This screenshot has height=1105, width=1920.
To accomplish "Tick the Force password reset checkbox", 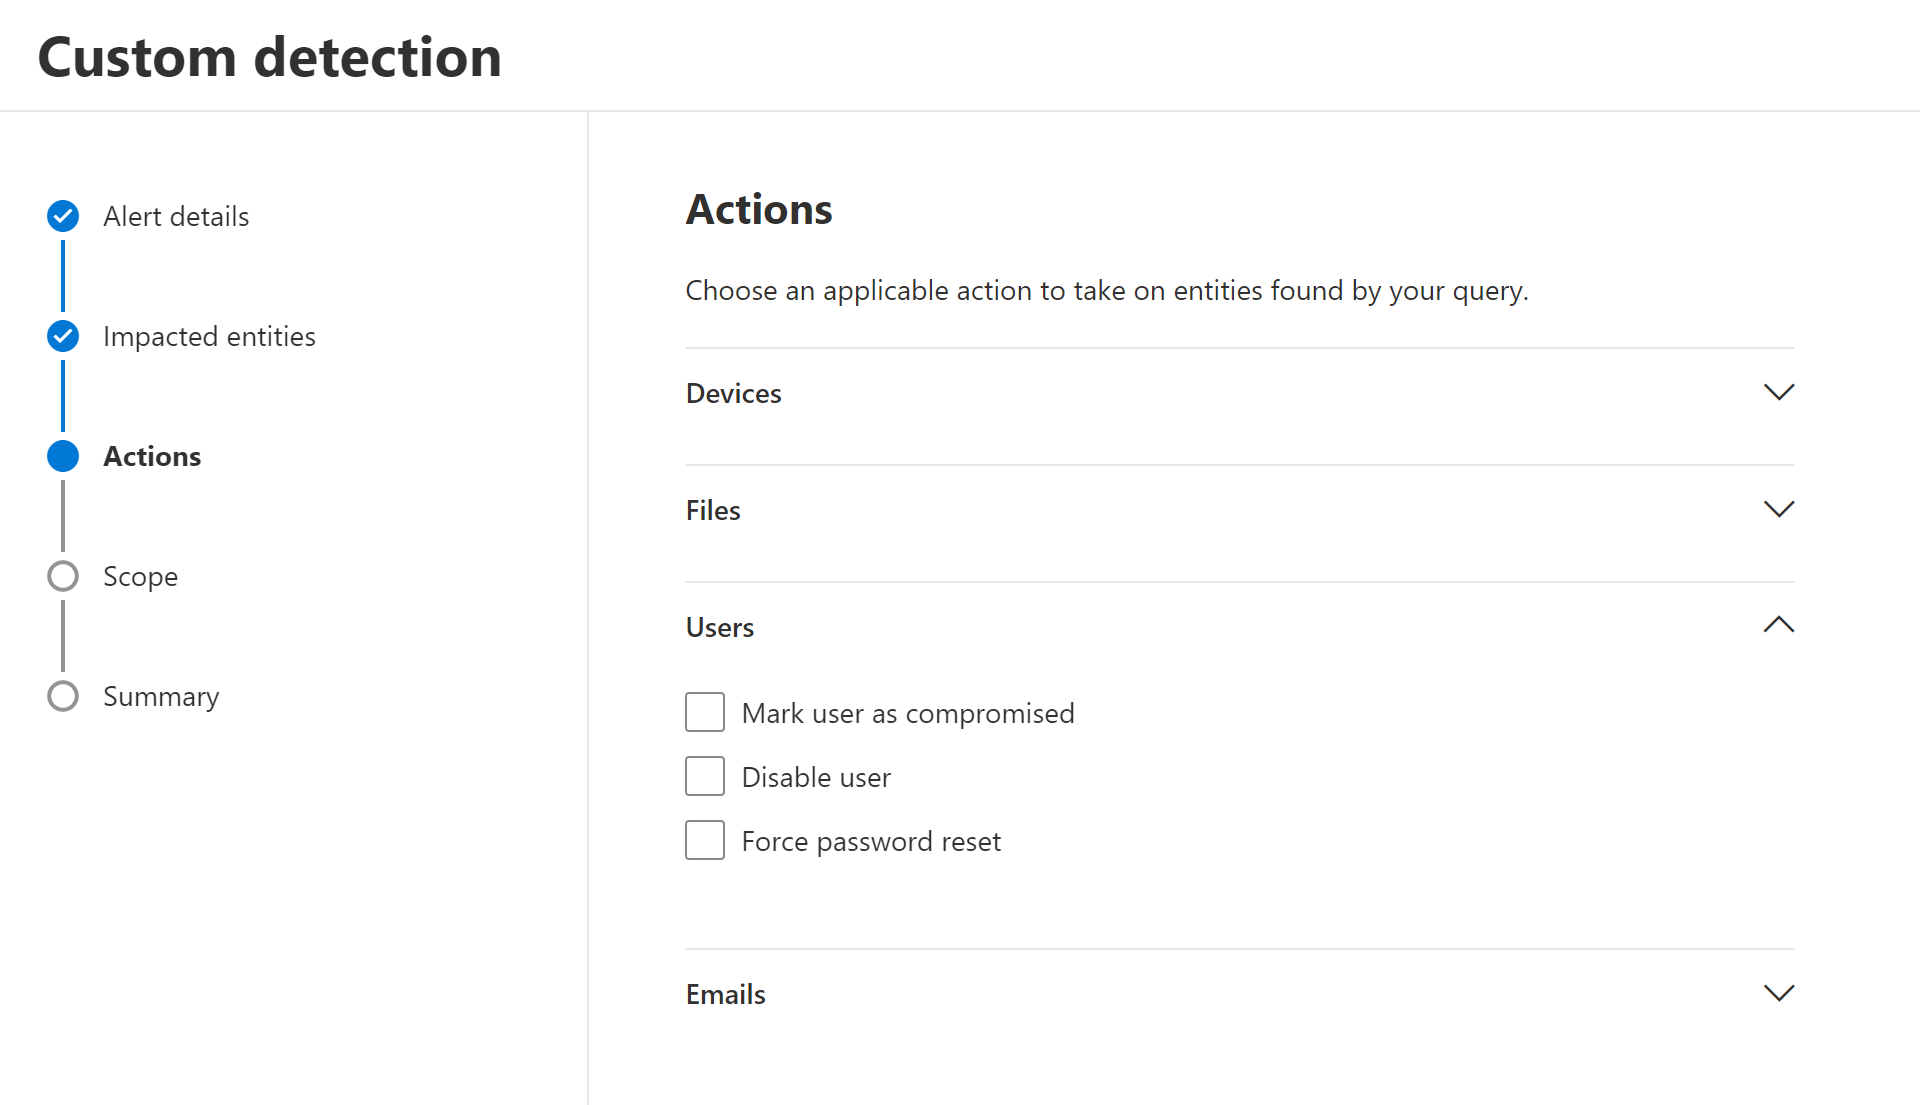I will click(x=705, y=841).
